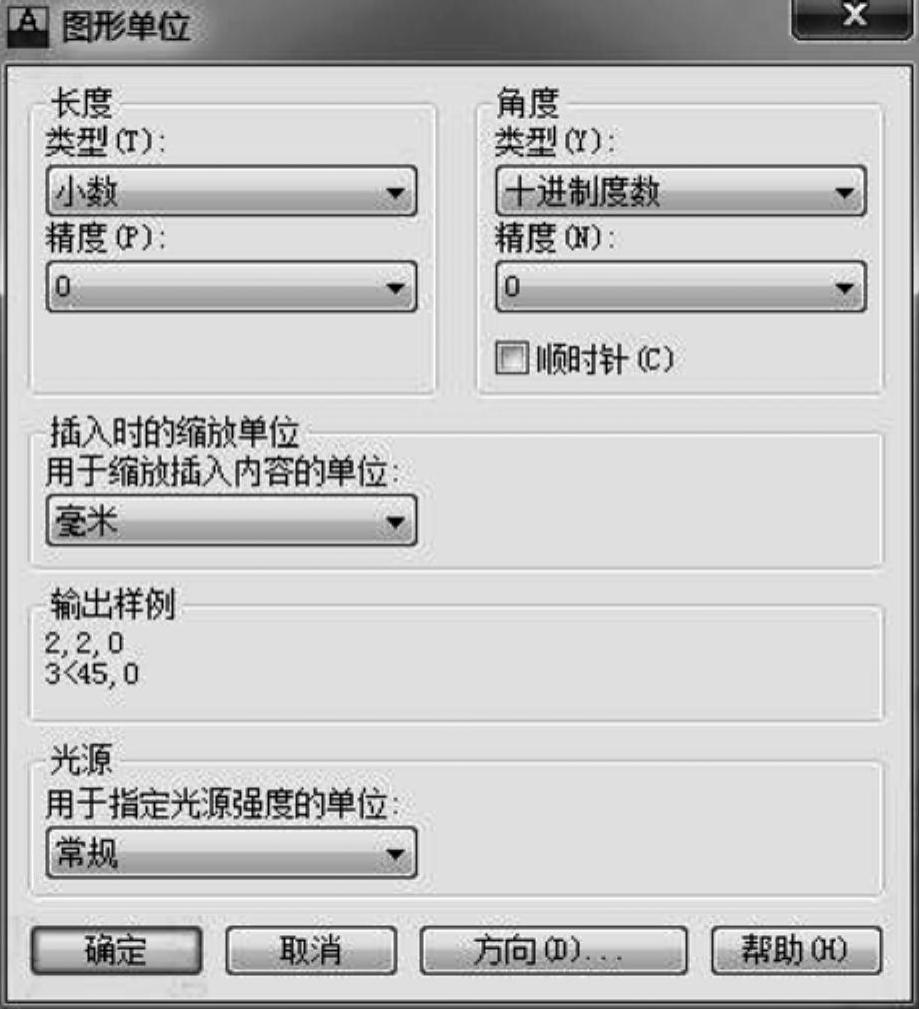Click the 精度(N) label under 角度
Screen dimensions: 919x1009
click(x=556, y=239)
